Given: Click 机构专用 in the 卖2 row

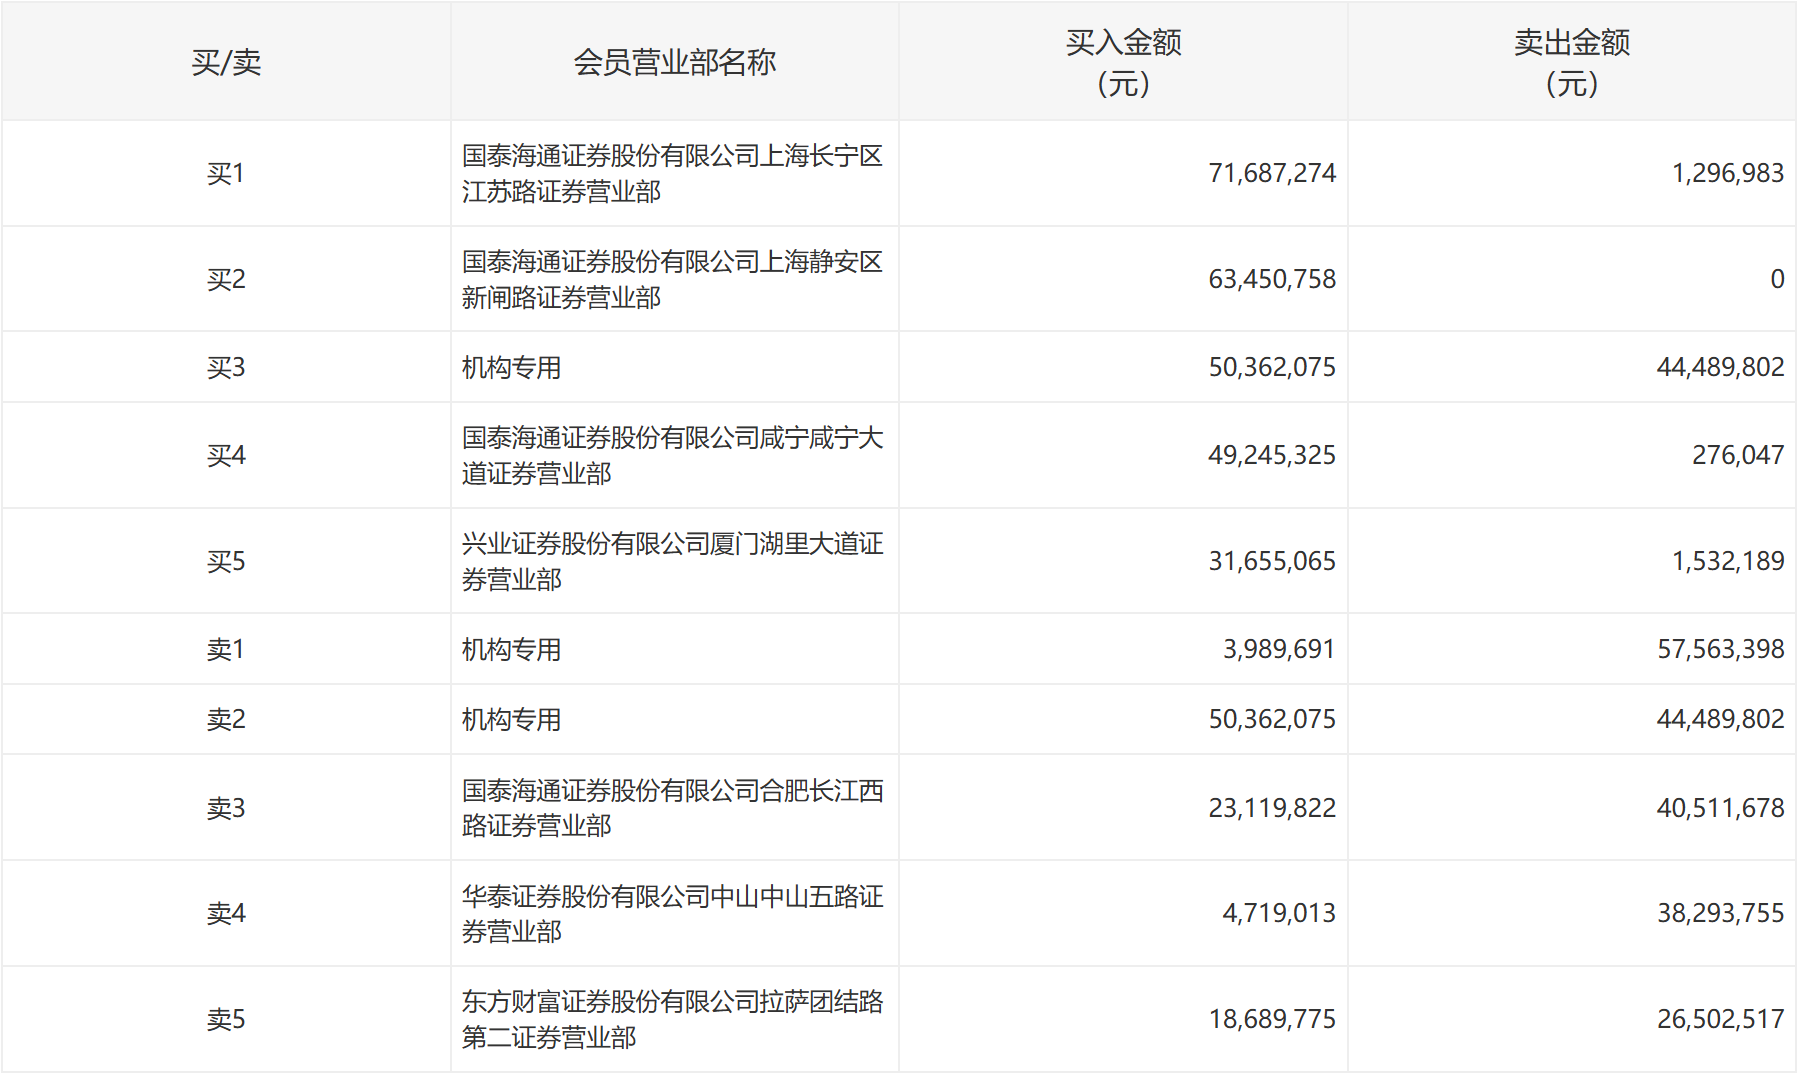Looking at the screenshot, I should 511,719.
